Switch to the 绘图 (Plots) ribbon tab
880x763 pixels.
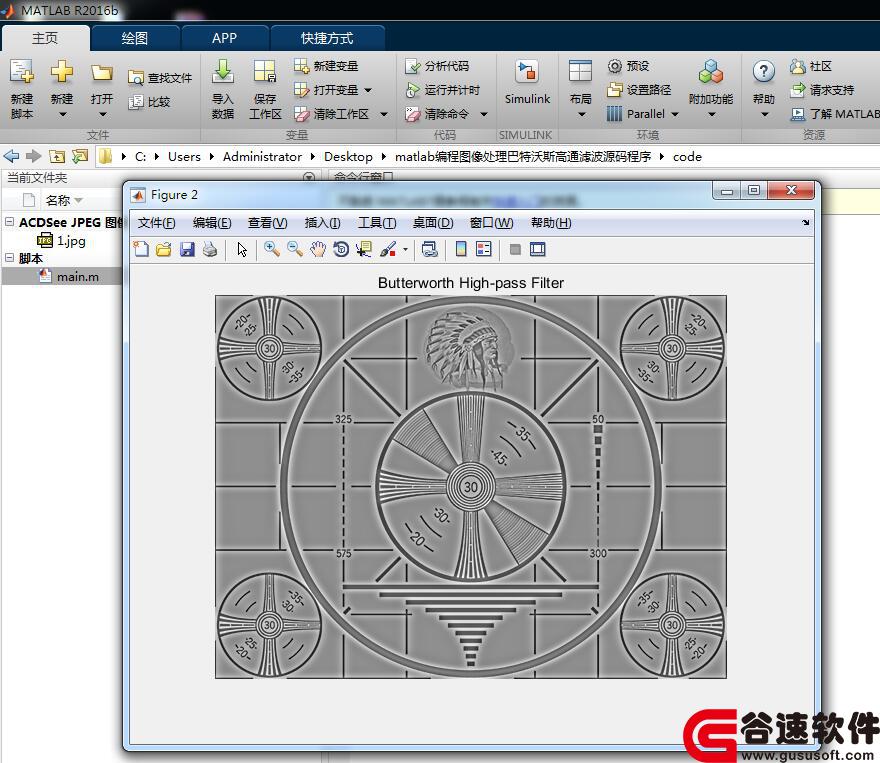135,38
